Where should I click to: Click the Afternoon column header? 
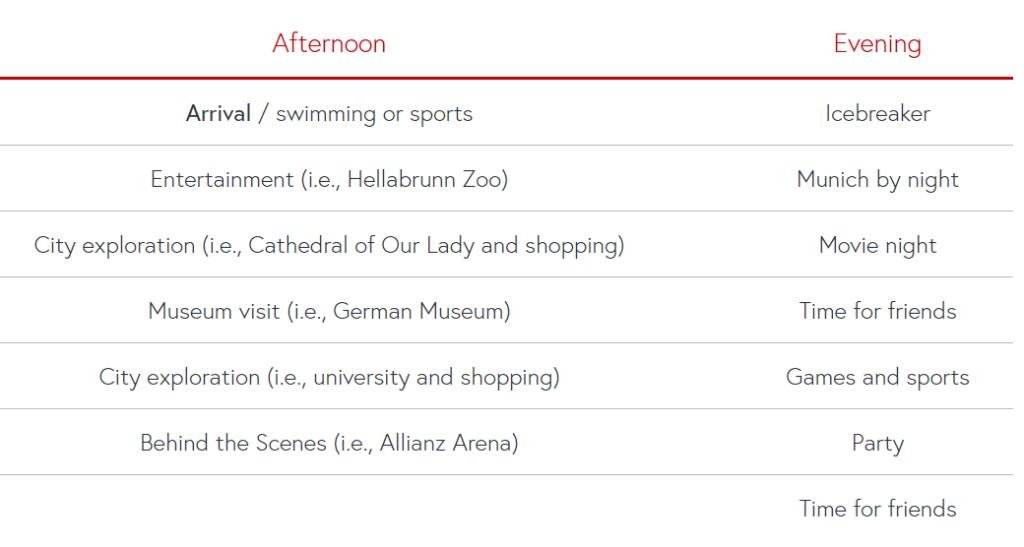(329, 44)
